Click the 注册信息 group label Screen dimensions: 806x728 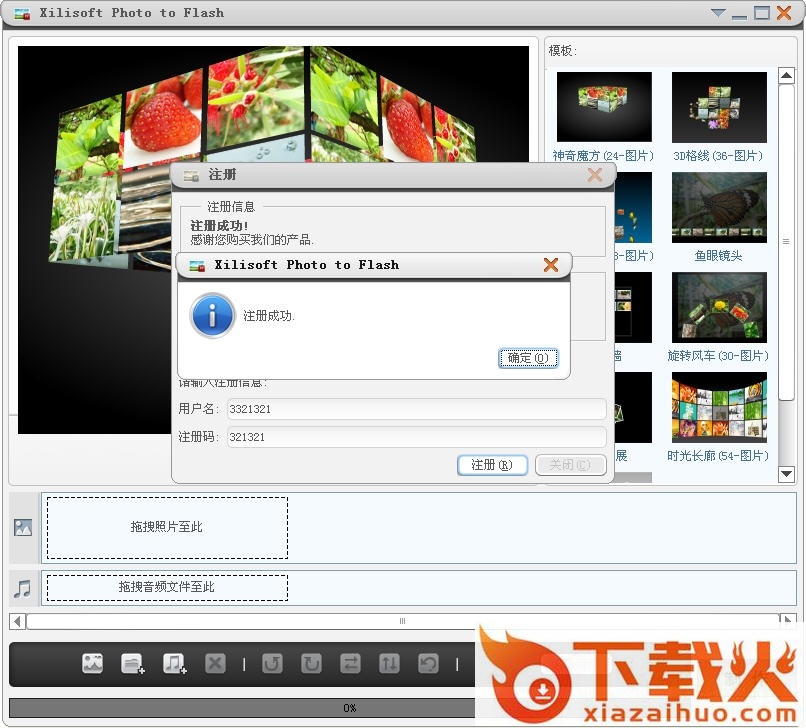[x=231, y=207]
